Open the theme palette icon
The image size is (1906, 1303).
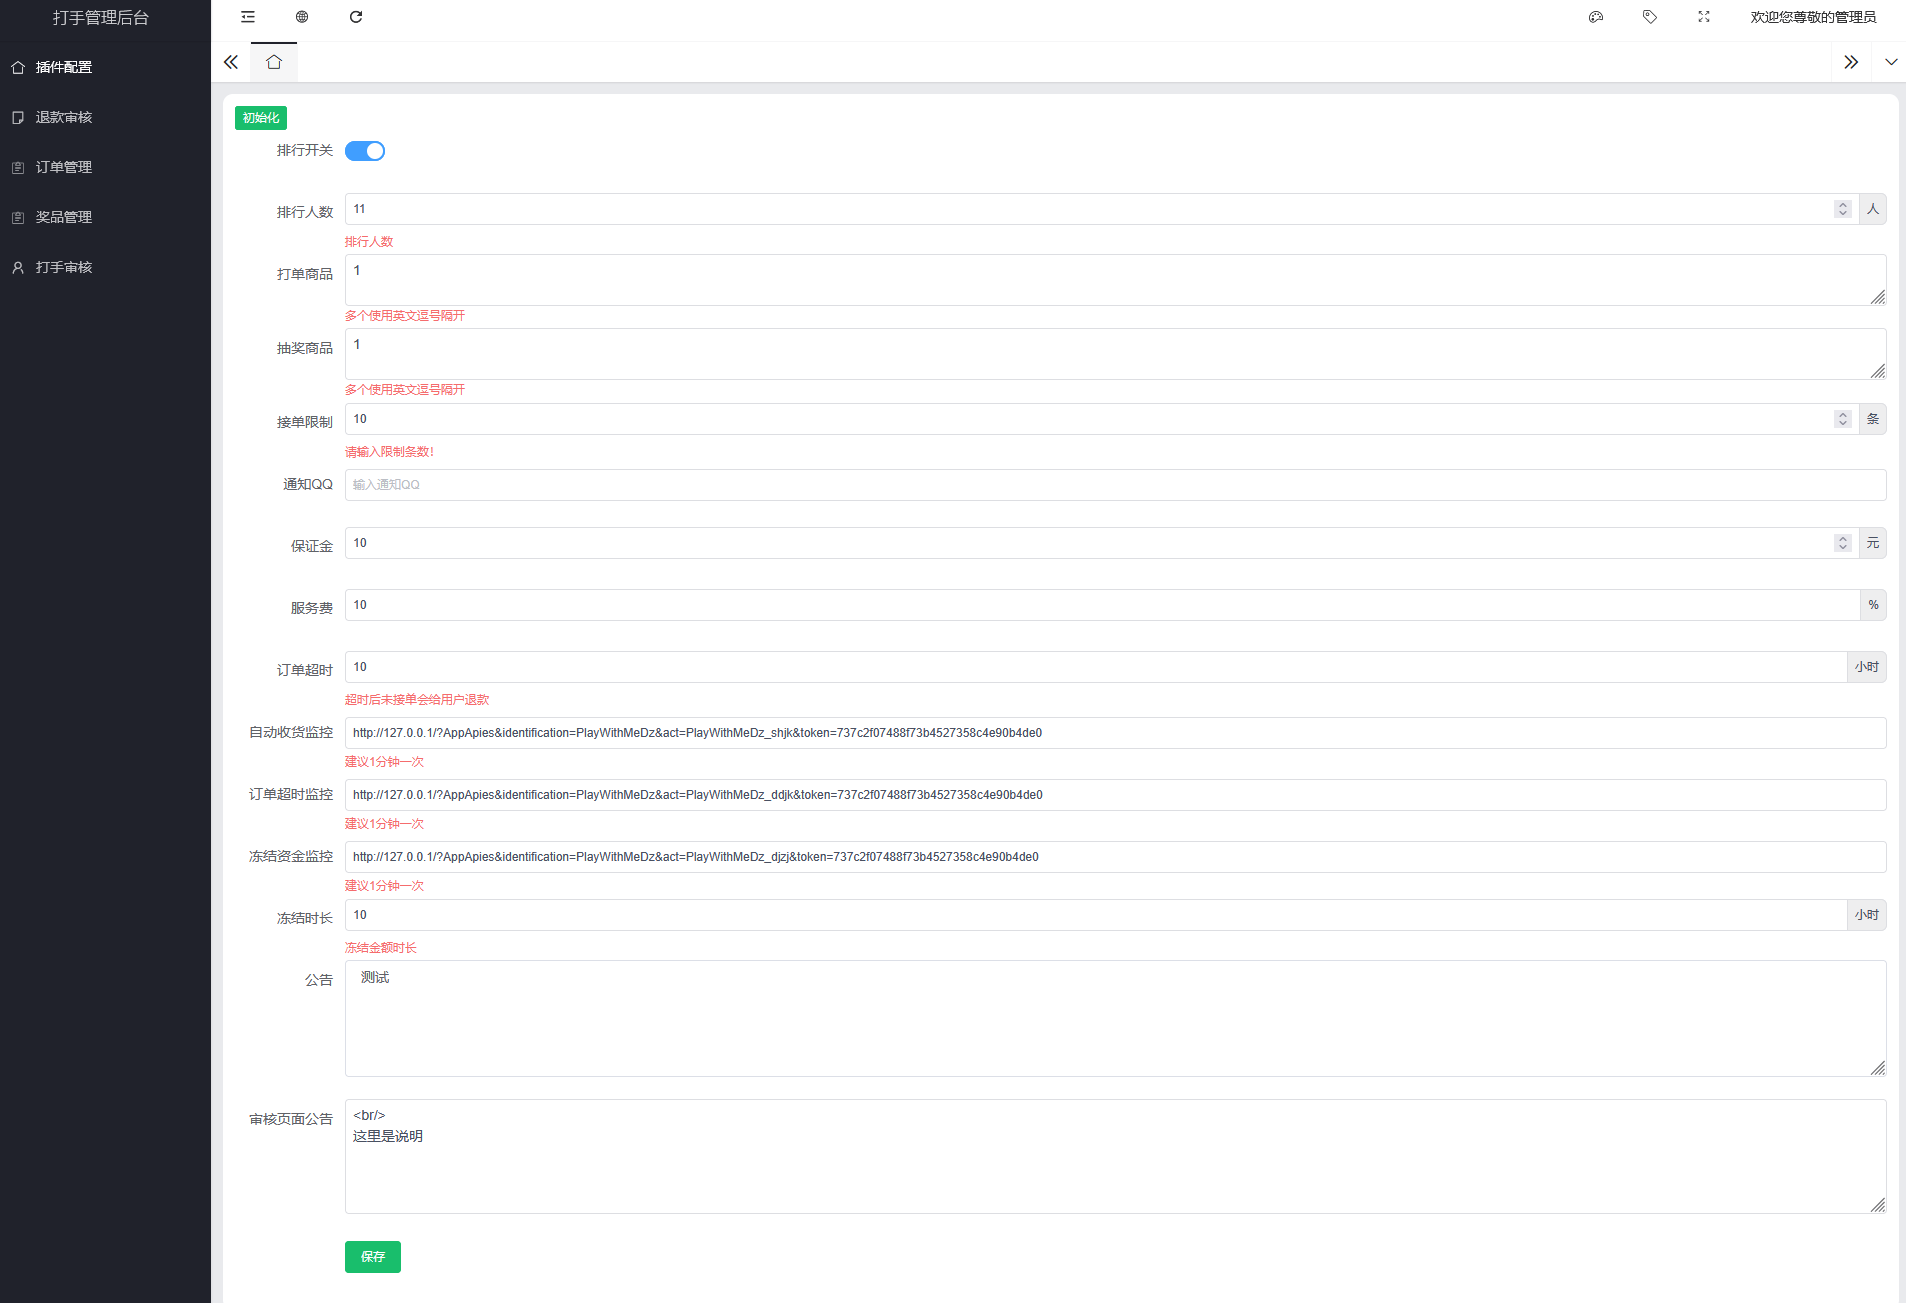1596,17
